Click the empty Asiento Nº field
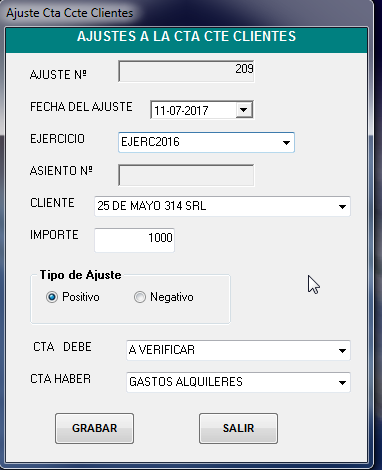This screenshot has width=382, height=470. [x=186, y=175]
